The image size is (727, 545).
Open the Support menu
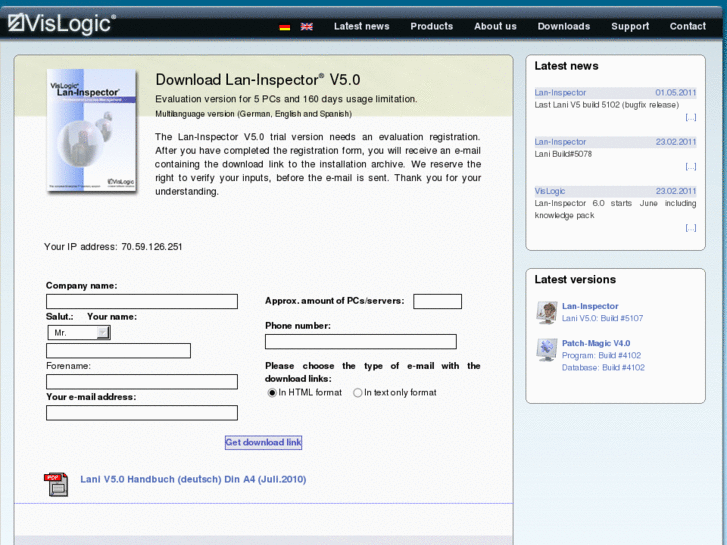[x=630, y=26]
